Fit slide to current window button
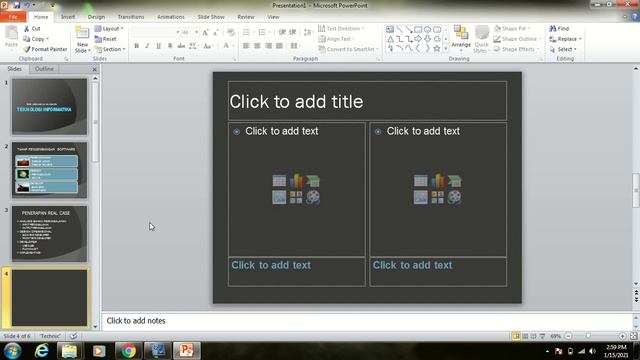 coord(633,336)
